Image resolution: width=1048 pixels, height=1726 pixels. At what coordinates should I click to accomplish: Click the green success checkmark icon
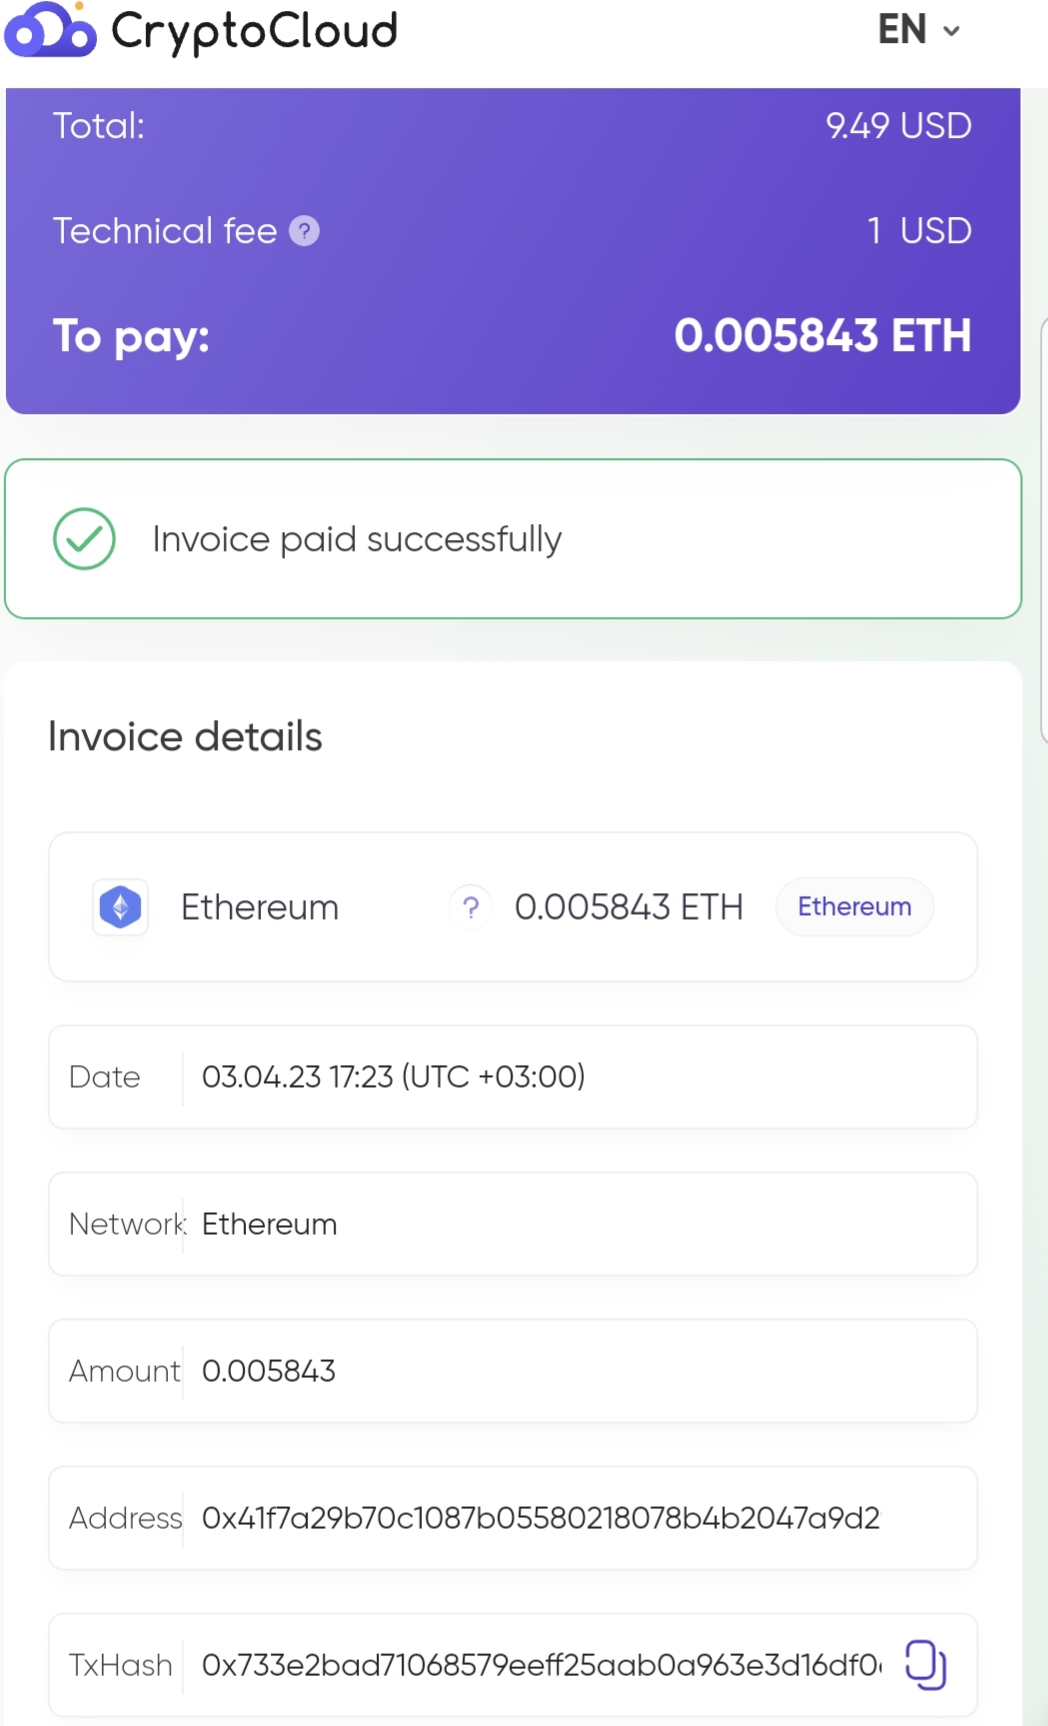click(84, 539)
